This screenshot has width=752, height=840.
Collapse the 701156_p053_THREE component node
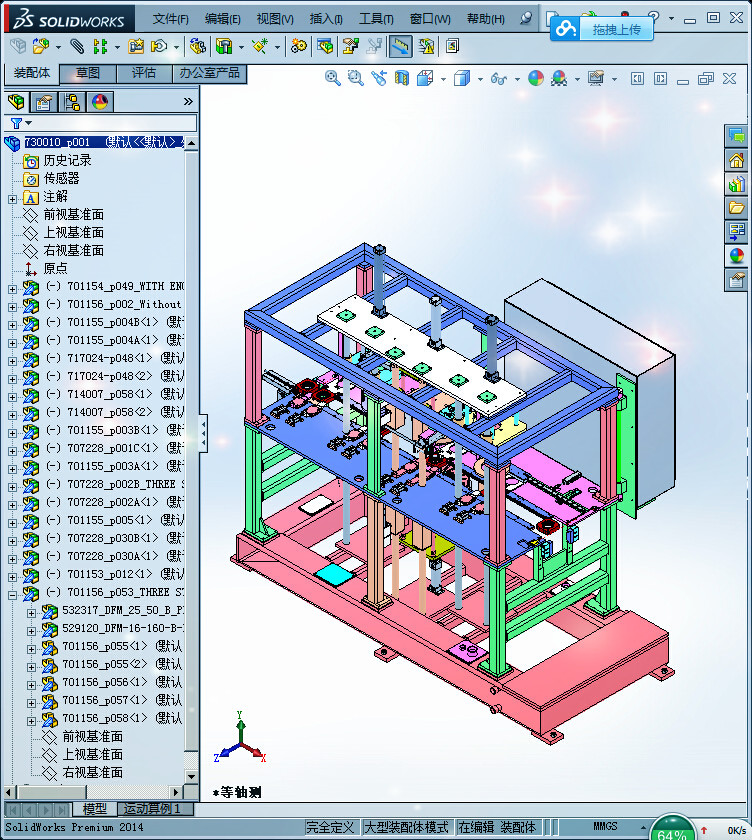click(12, 595)
